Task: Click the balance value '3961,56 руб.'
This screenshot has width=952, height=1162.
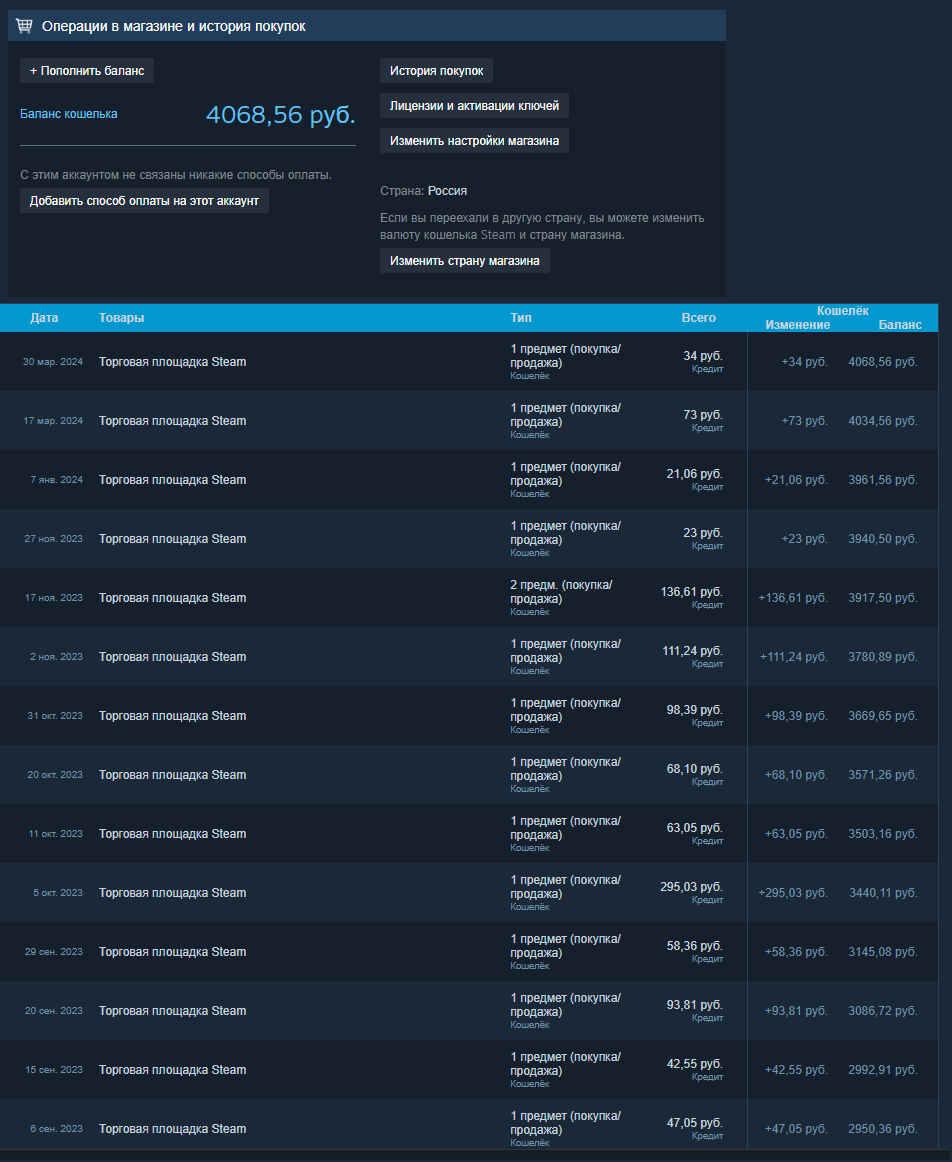Action: (x=882, y=480)
